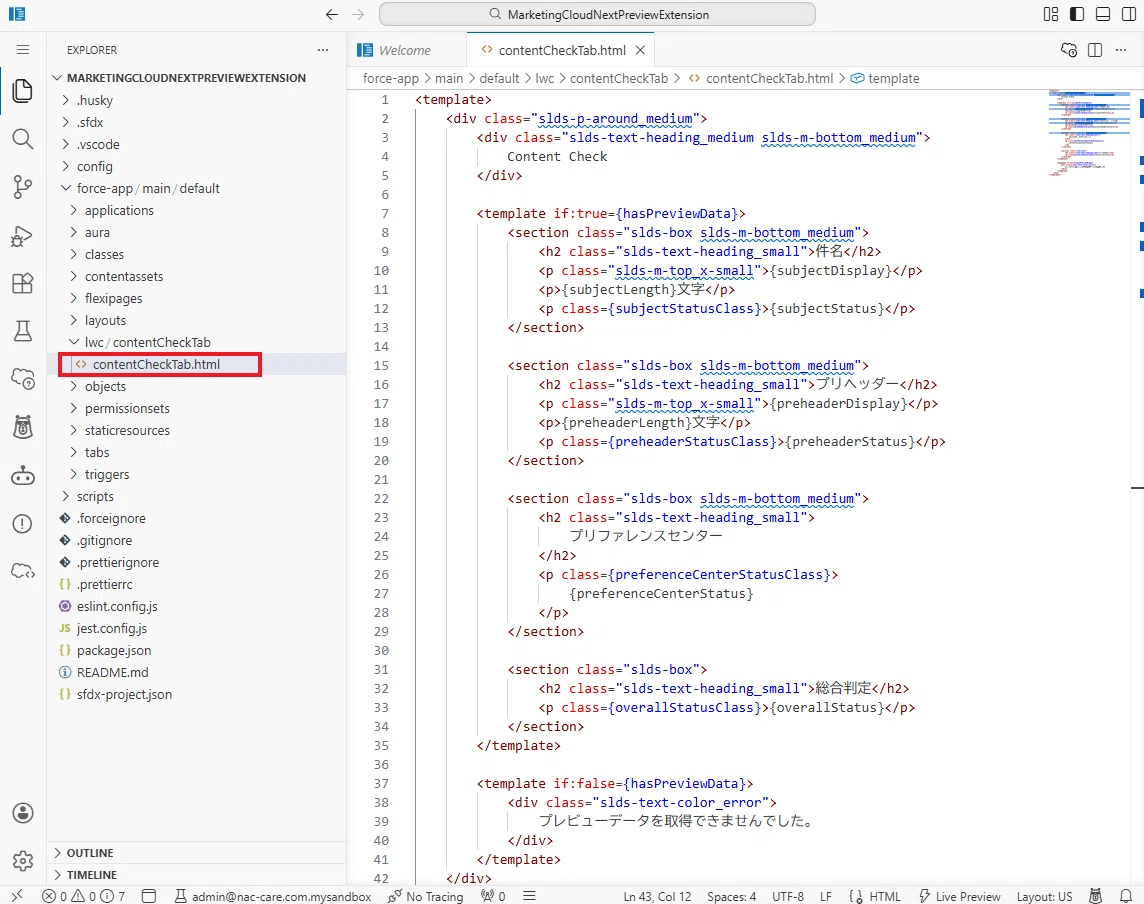
Task: Expand the .husky folder
Action: [196, 101]
